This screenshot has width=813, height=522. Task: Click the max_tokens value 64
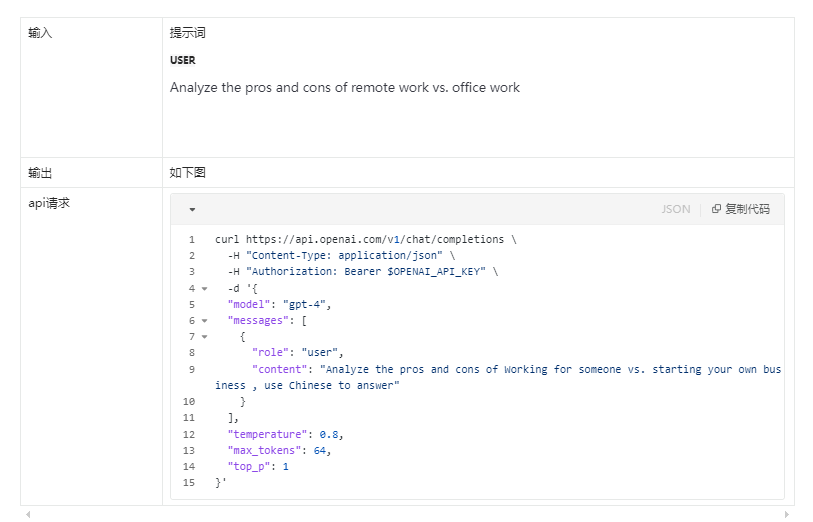[x=320, y=450]
